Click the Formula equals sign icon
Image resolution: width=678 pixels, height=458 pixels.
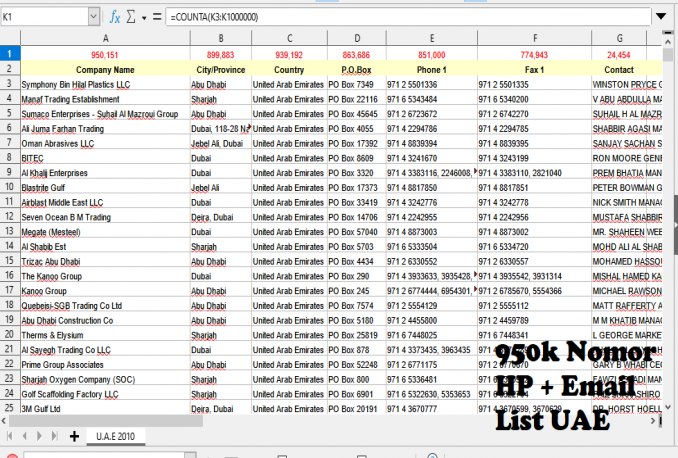click(157, 17)
